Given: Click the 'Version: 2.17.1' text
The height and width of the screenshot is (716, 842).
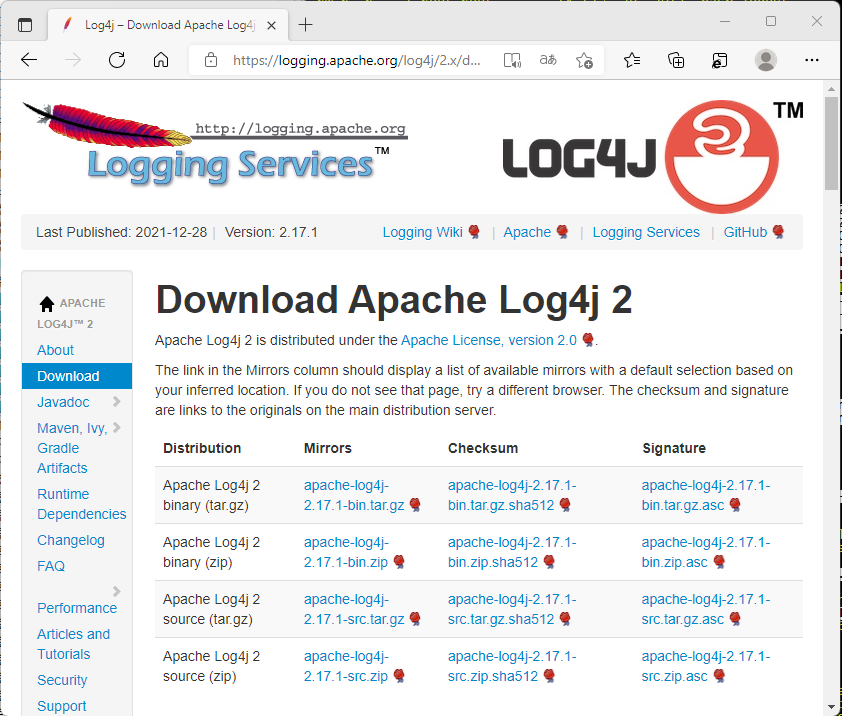Looking at the screenshot, I should [271, 232].
